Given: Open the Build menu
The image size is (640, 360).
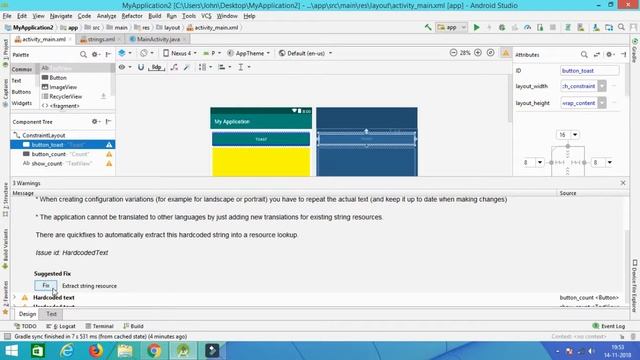Looking at the screenshot, I should [x=154, y=16].
